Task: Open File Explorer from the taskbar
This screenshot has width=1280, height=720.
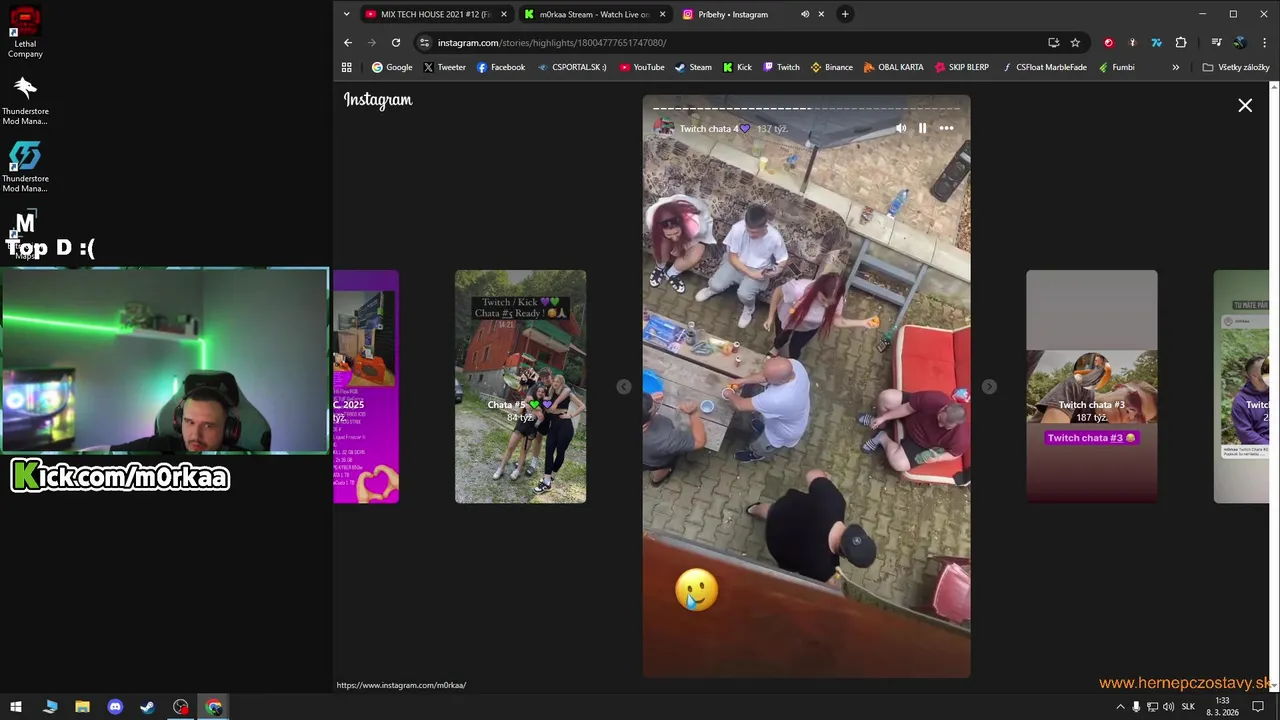Action: pyautogui.click(x=82, y=707)
